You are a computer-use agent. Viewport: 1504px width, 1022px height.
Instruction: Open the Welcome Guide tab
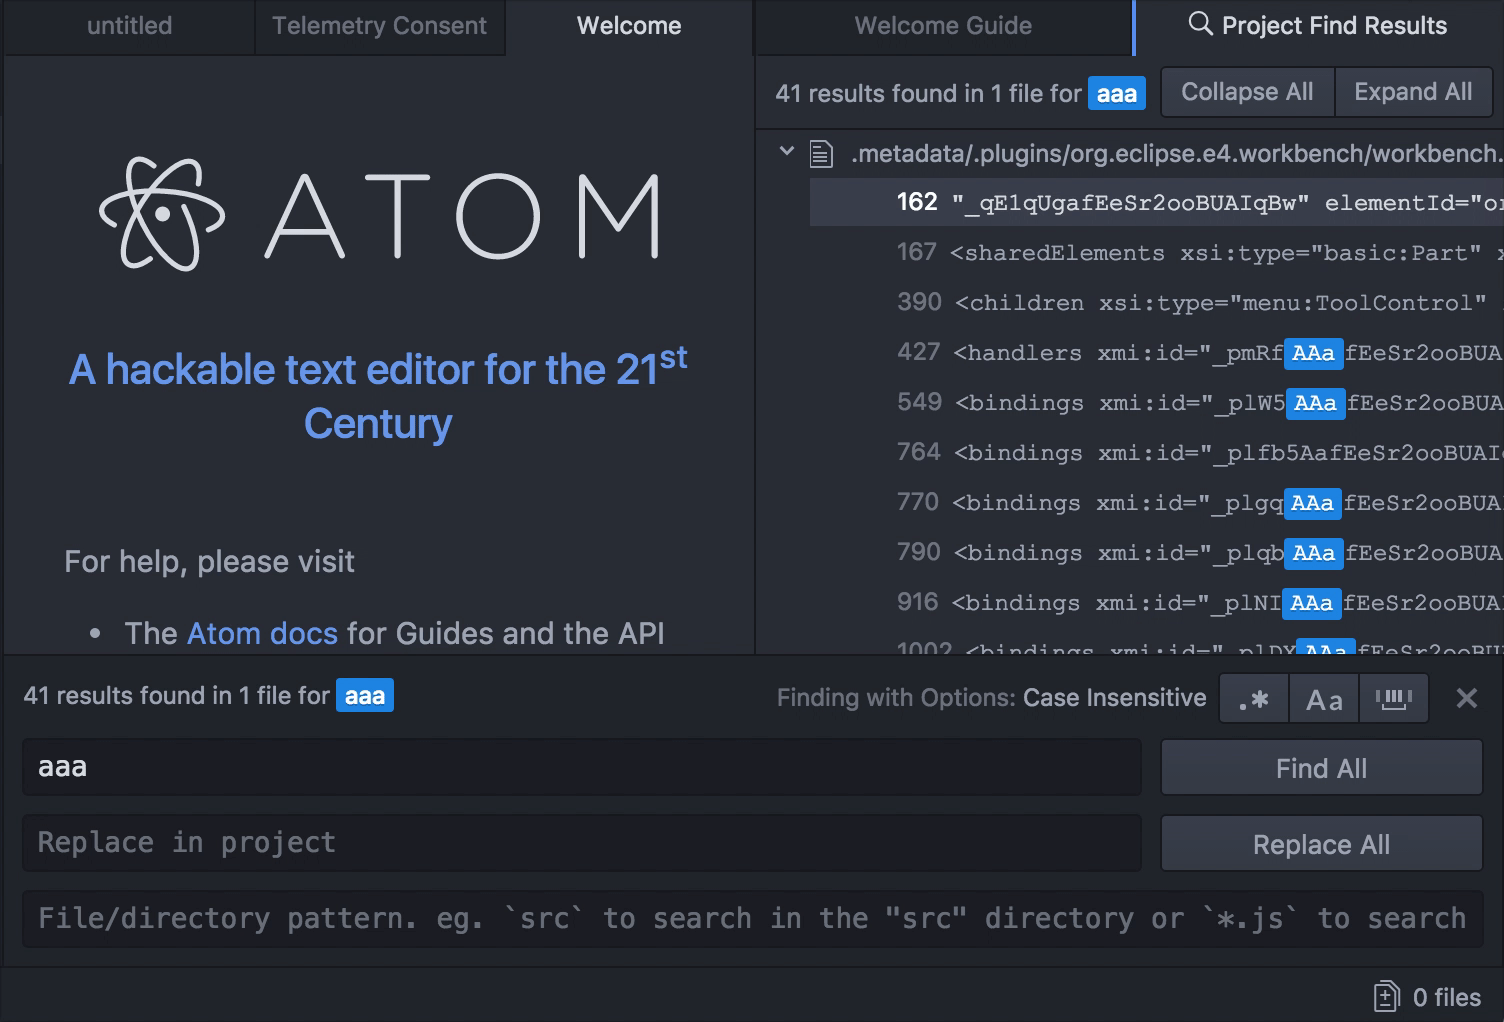point(942,25)
